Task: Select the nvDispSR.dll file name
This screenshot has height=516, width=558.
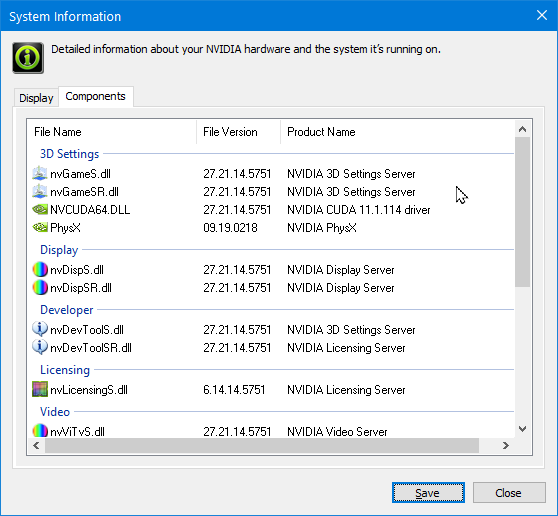Action: [x=81, y=288]
